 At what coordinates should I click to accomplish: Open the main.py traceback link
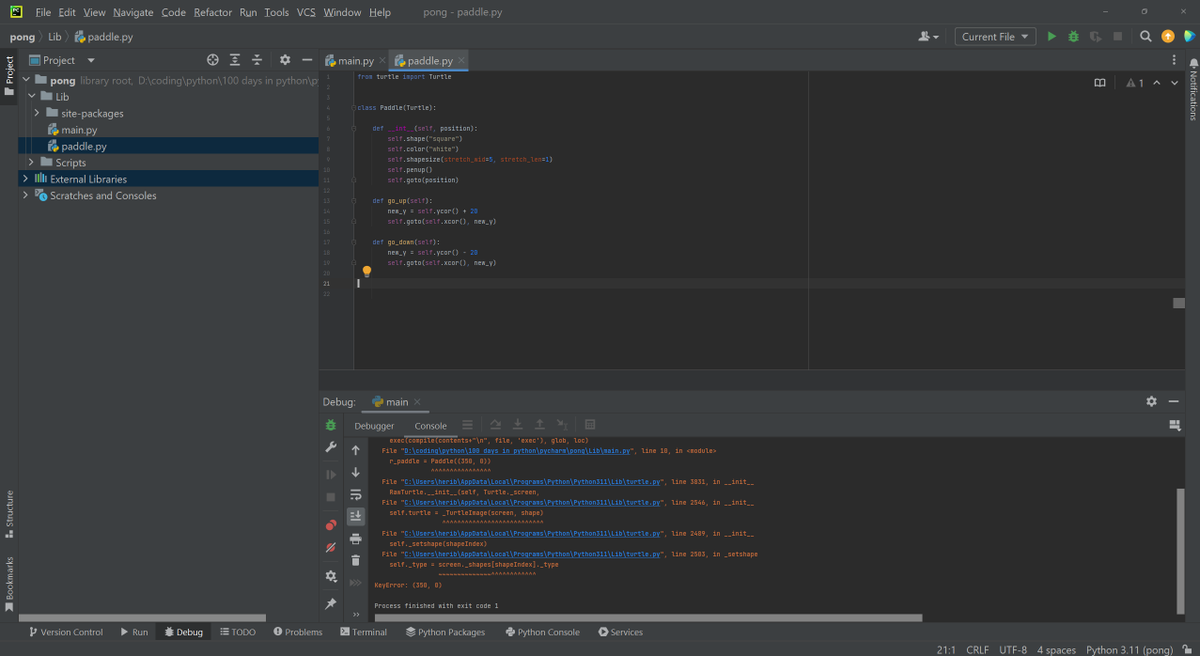tap(519, 451)
